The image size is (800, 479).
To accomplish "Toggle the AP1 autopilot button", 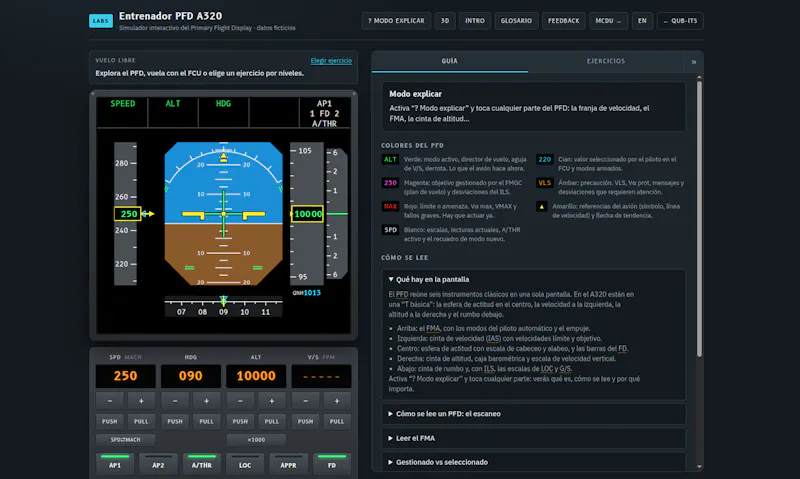I will pos(115,464).
